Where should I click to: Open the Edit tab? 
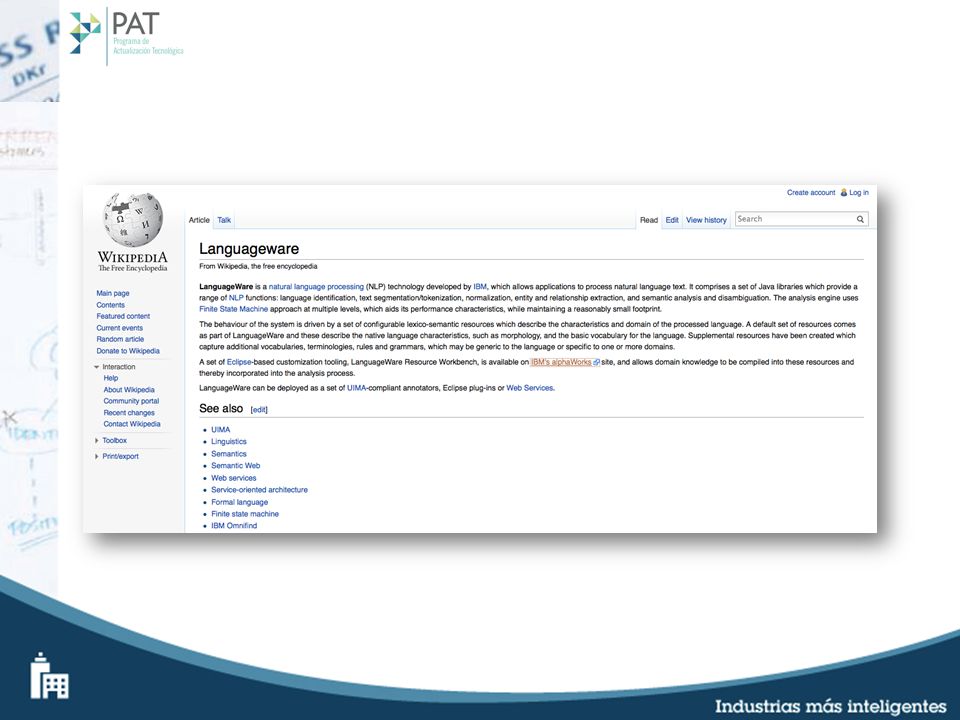click(x=672, y=220)
